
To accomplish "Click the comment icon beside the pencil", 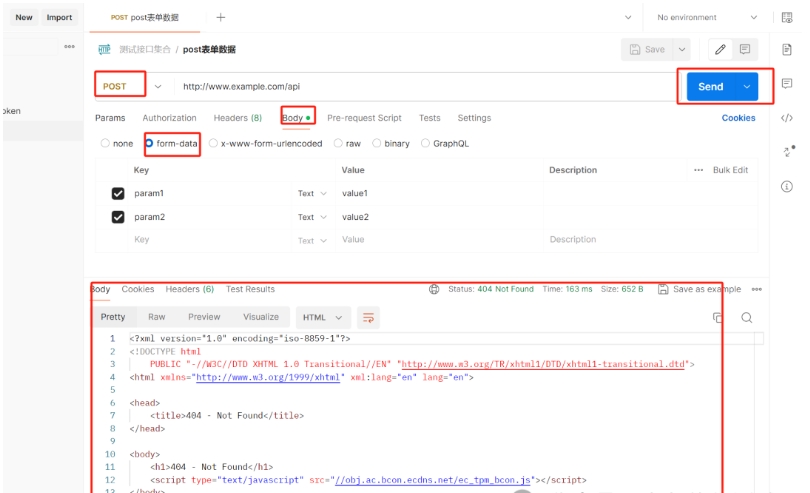I will pos(745,50).
